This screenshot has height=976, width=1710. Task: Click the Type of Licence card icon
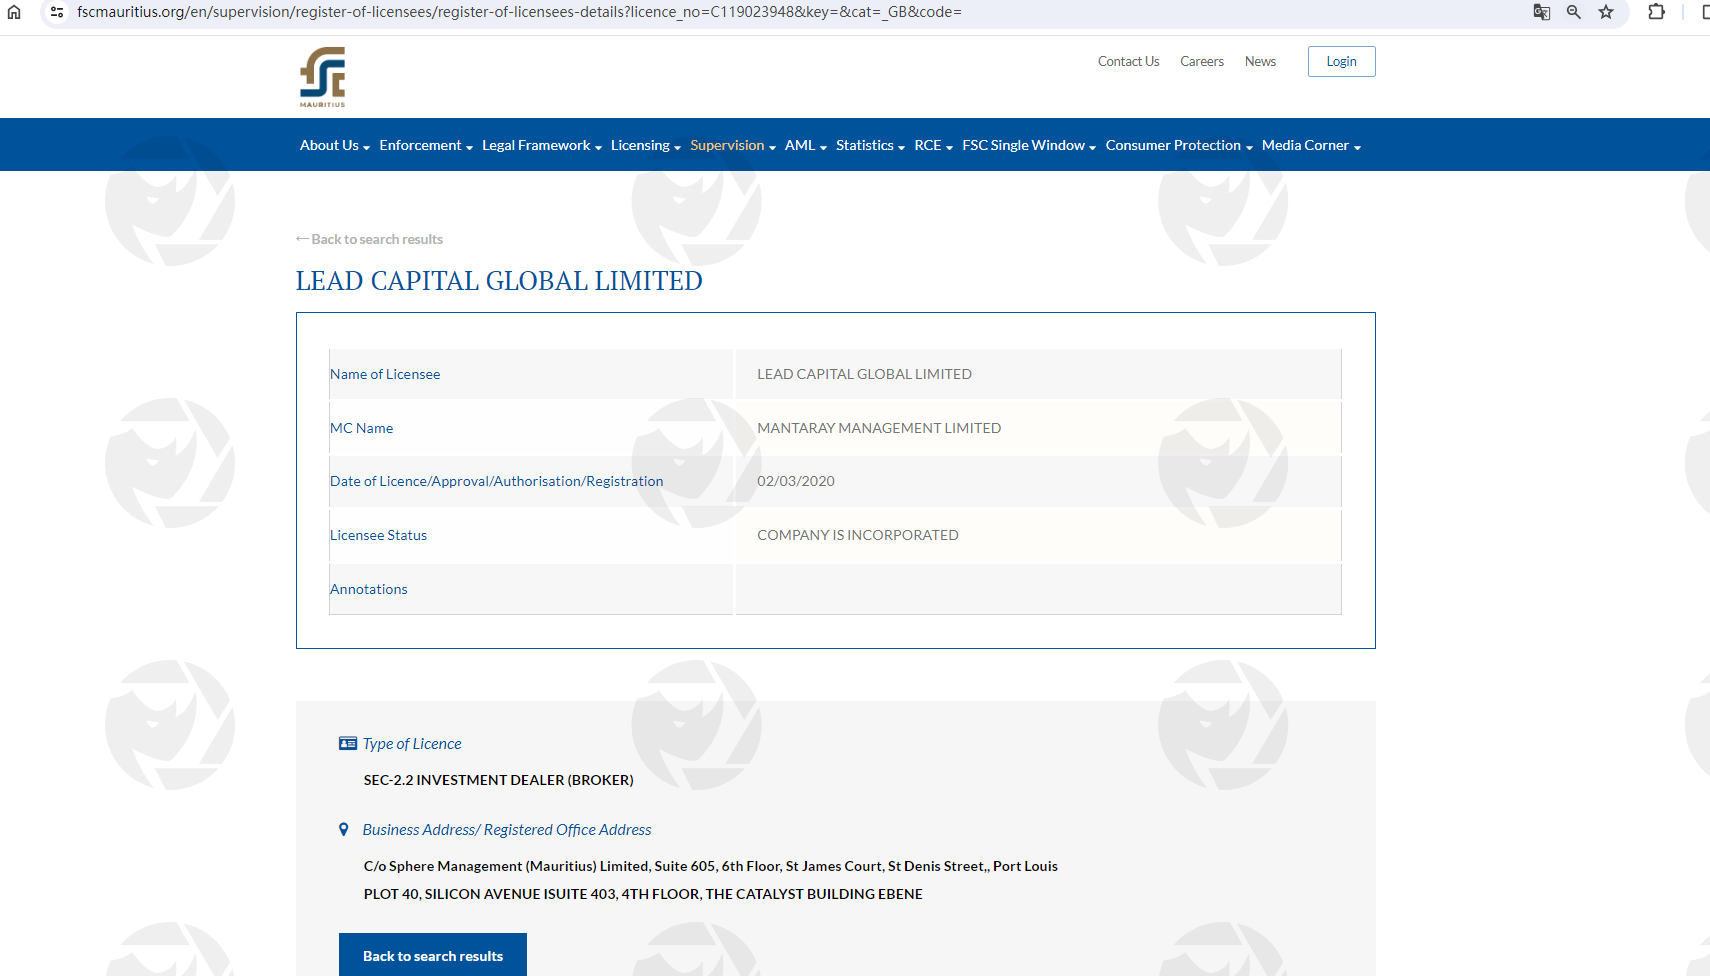tap(348, 744)
